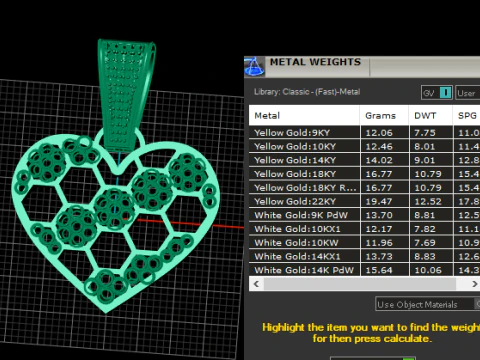Select the White Gold:14KX1 row
480x360 pixels.
[365, 256]
